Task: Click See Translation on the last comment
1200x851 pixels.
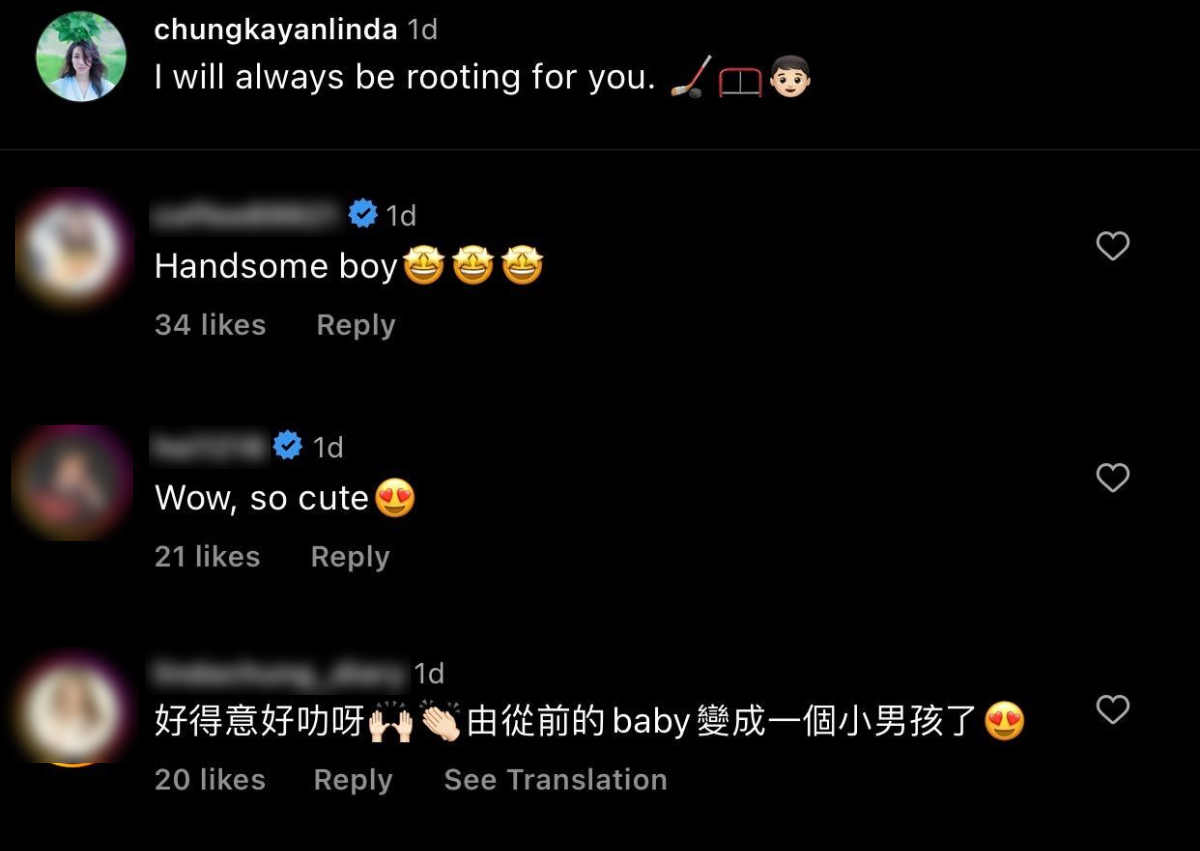Action: (x=555, y=780)
